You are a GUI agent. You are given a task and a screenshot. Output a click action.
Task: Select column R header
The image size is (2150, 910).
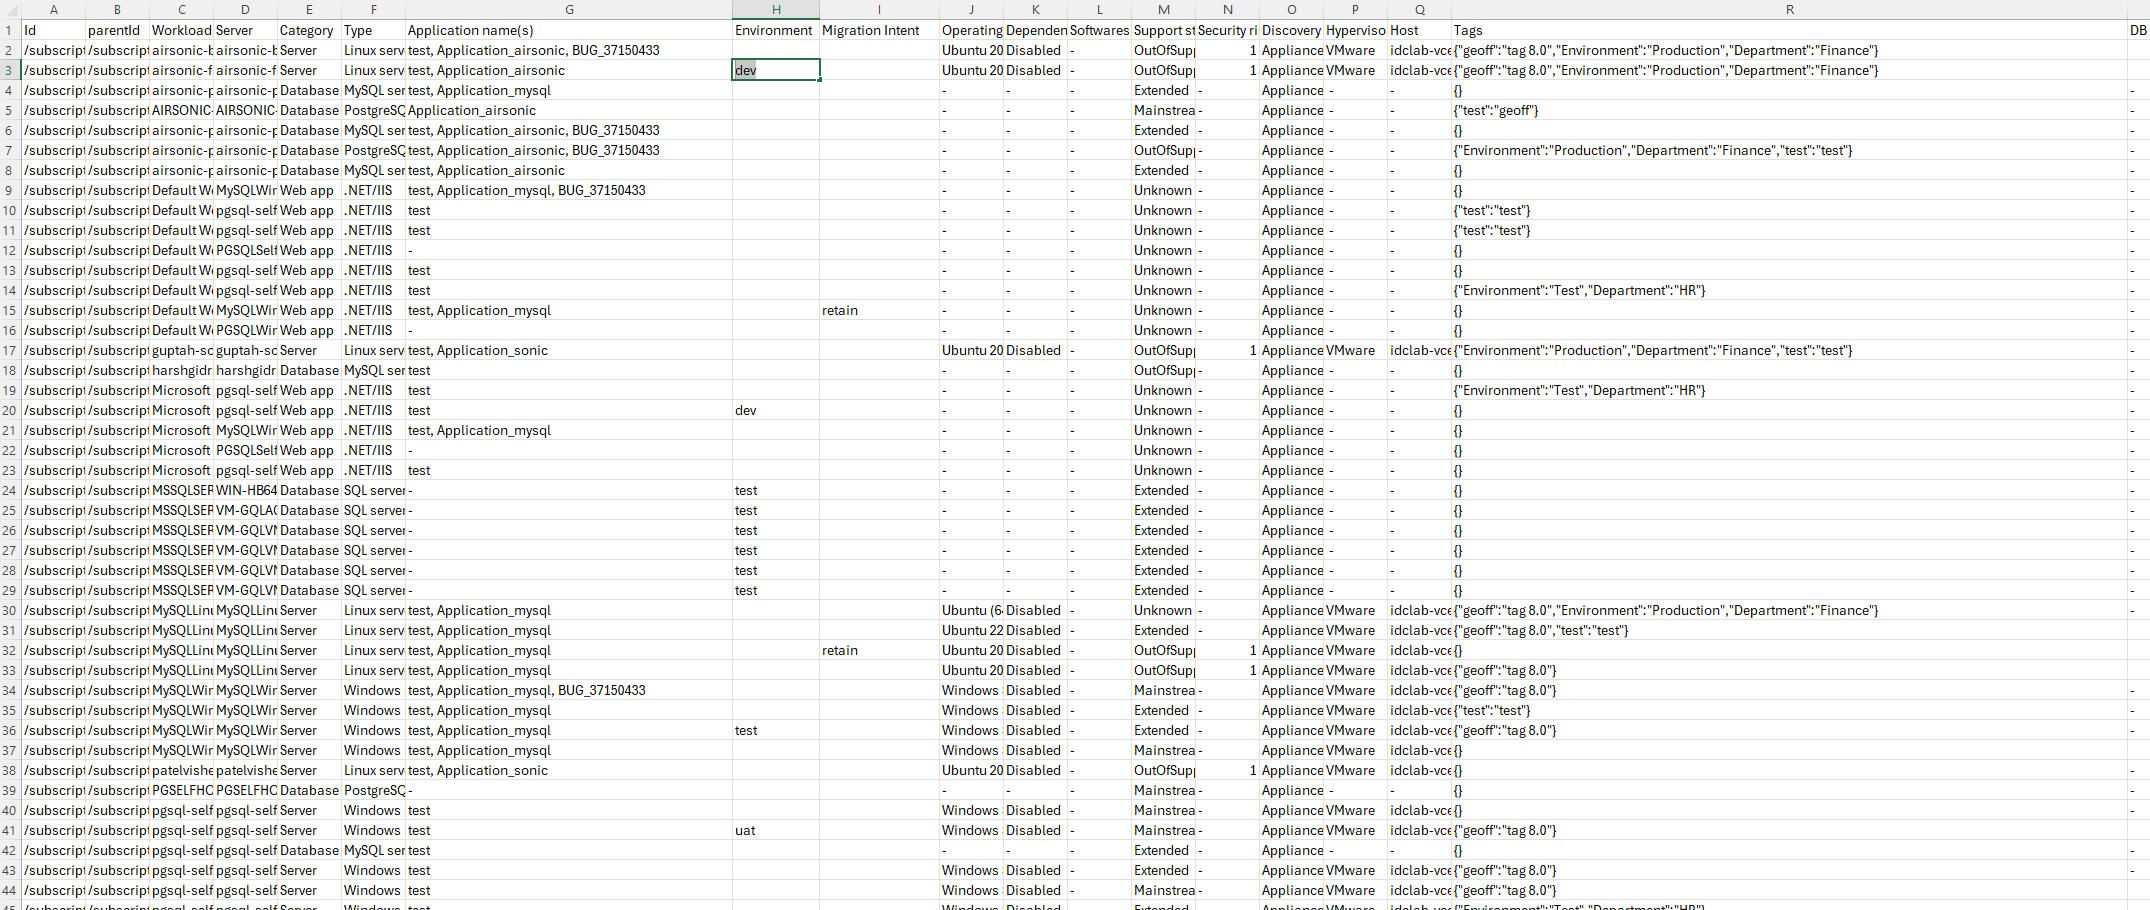[1789, 9]
